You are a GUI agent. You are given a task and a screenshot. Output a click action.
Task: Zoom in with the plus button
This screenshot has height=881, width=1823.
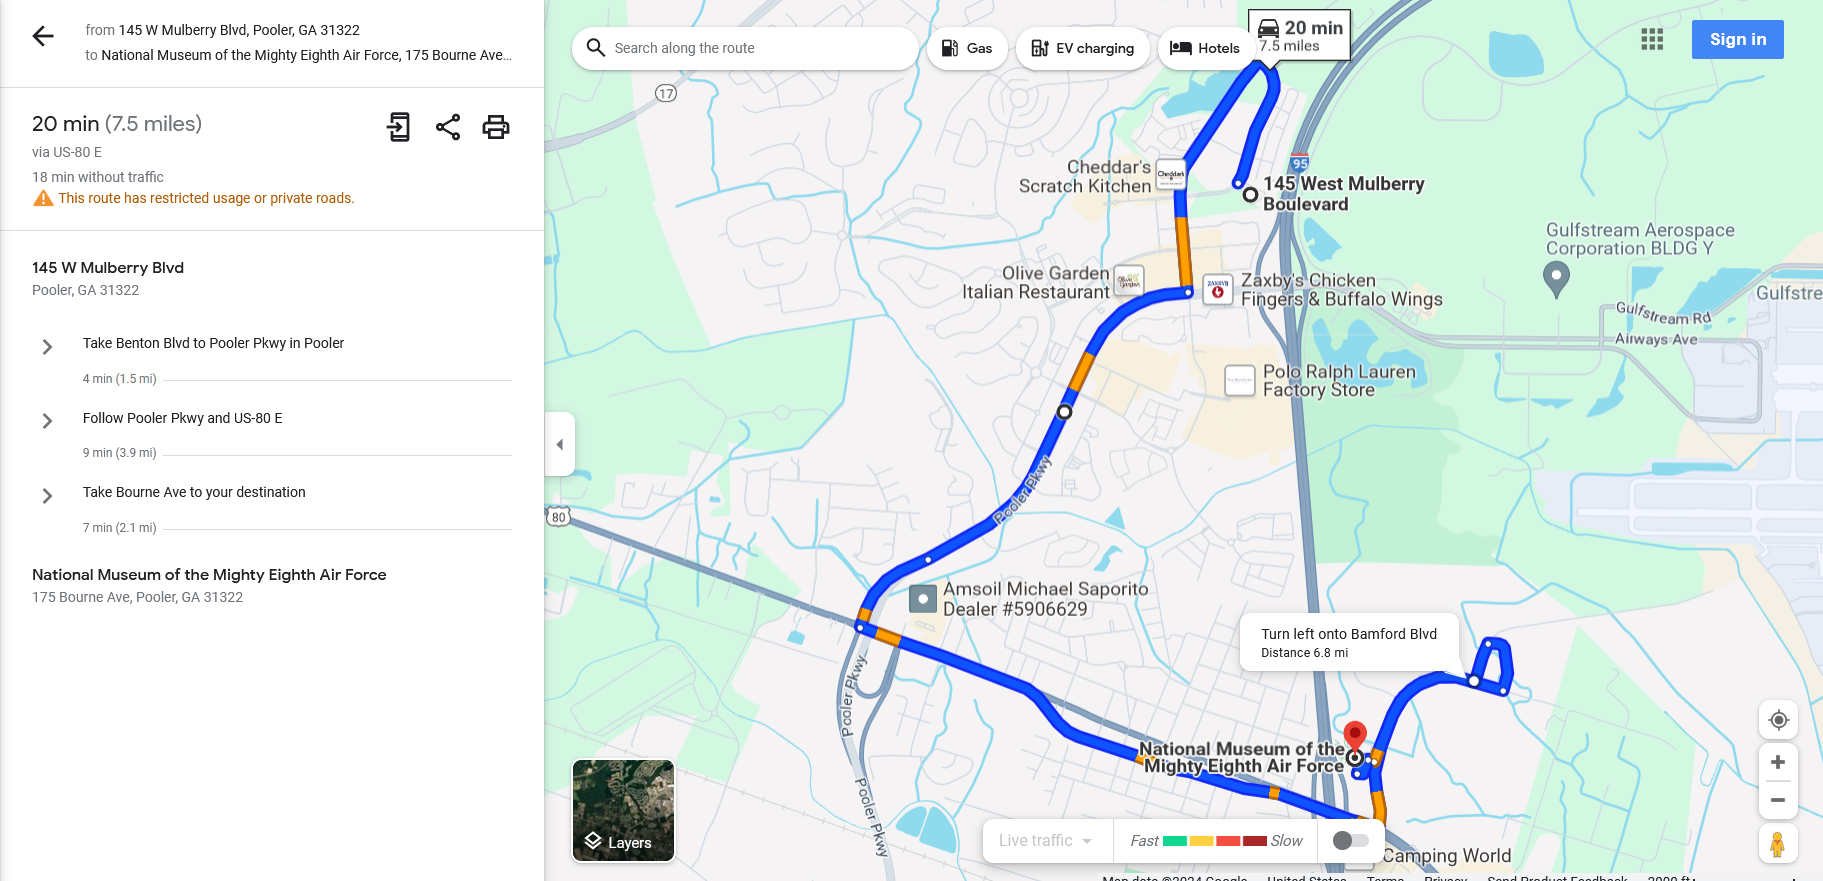(x=1778, y=762)
